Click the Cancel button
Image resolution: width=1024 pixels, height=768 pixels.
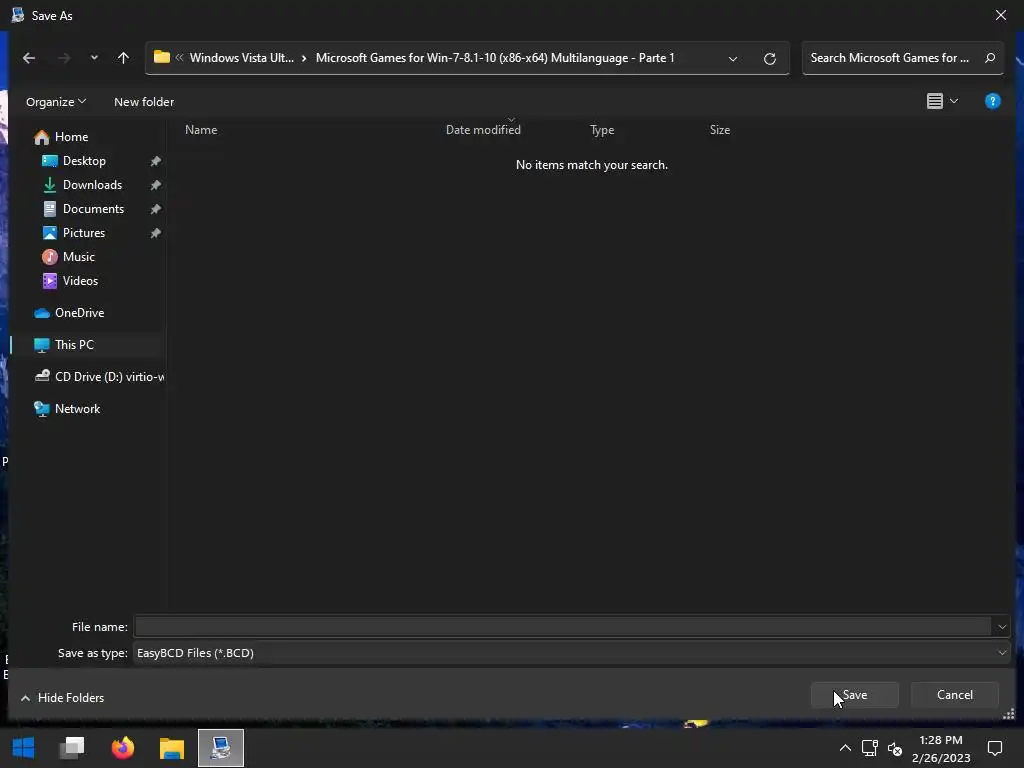(x=954, y=696)
